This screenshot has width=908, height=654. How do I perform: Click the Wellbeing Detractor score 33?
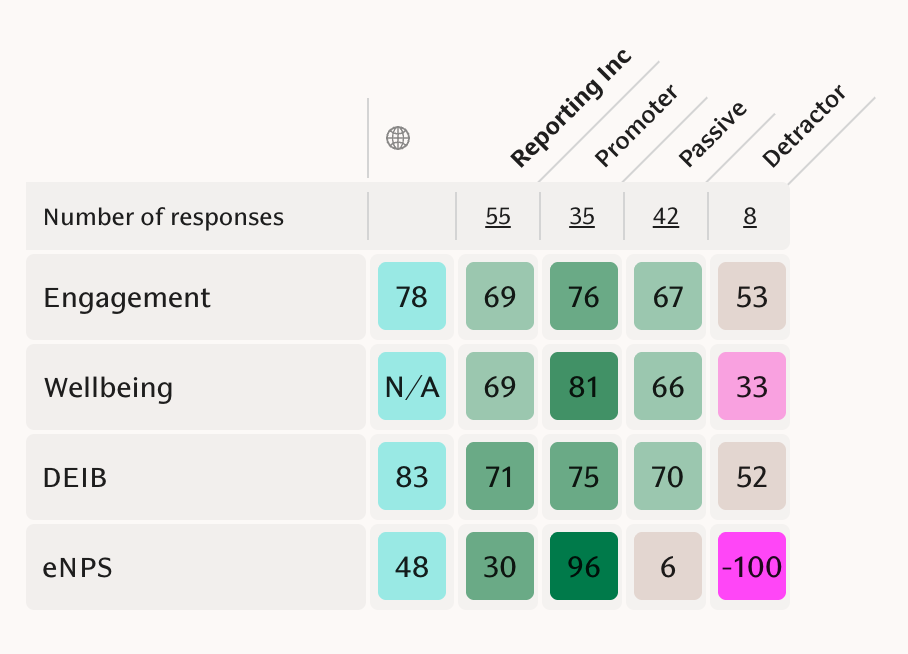[752, 388]
